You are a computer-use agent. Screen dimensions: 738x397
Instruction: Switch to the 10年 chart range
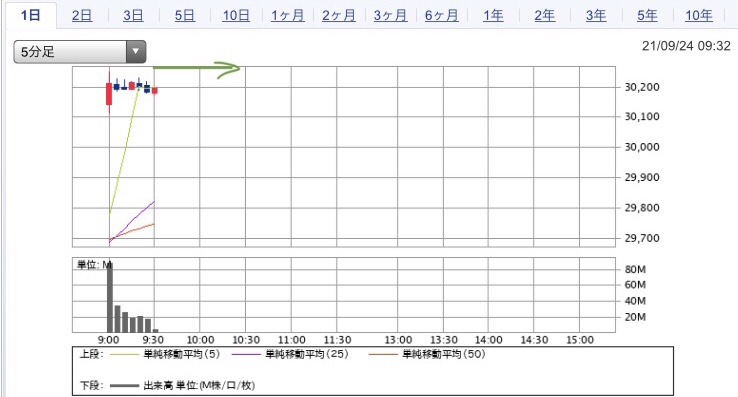[698, 16]
